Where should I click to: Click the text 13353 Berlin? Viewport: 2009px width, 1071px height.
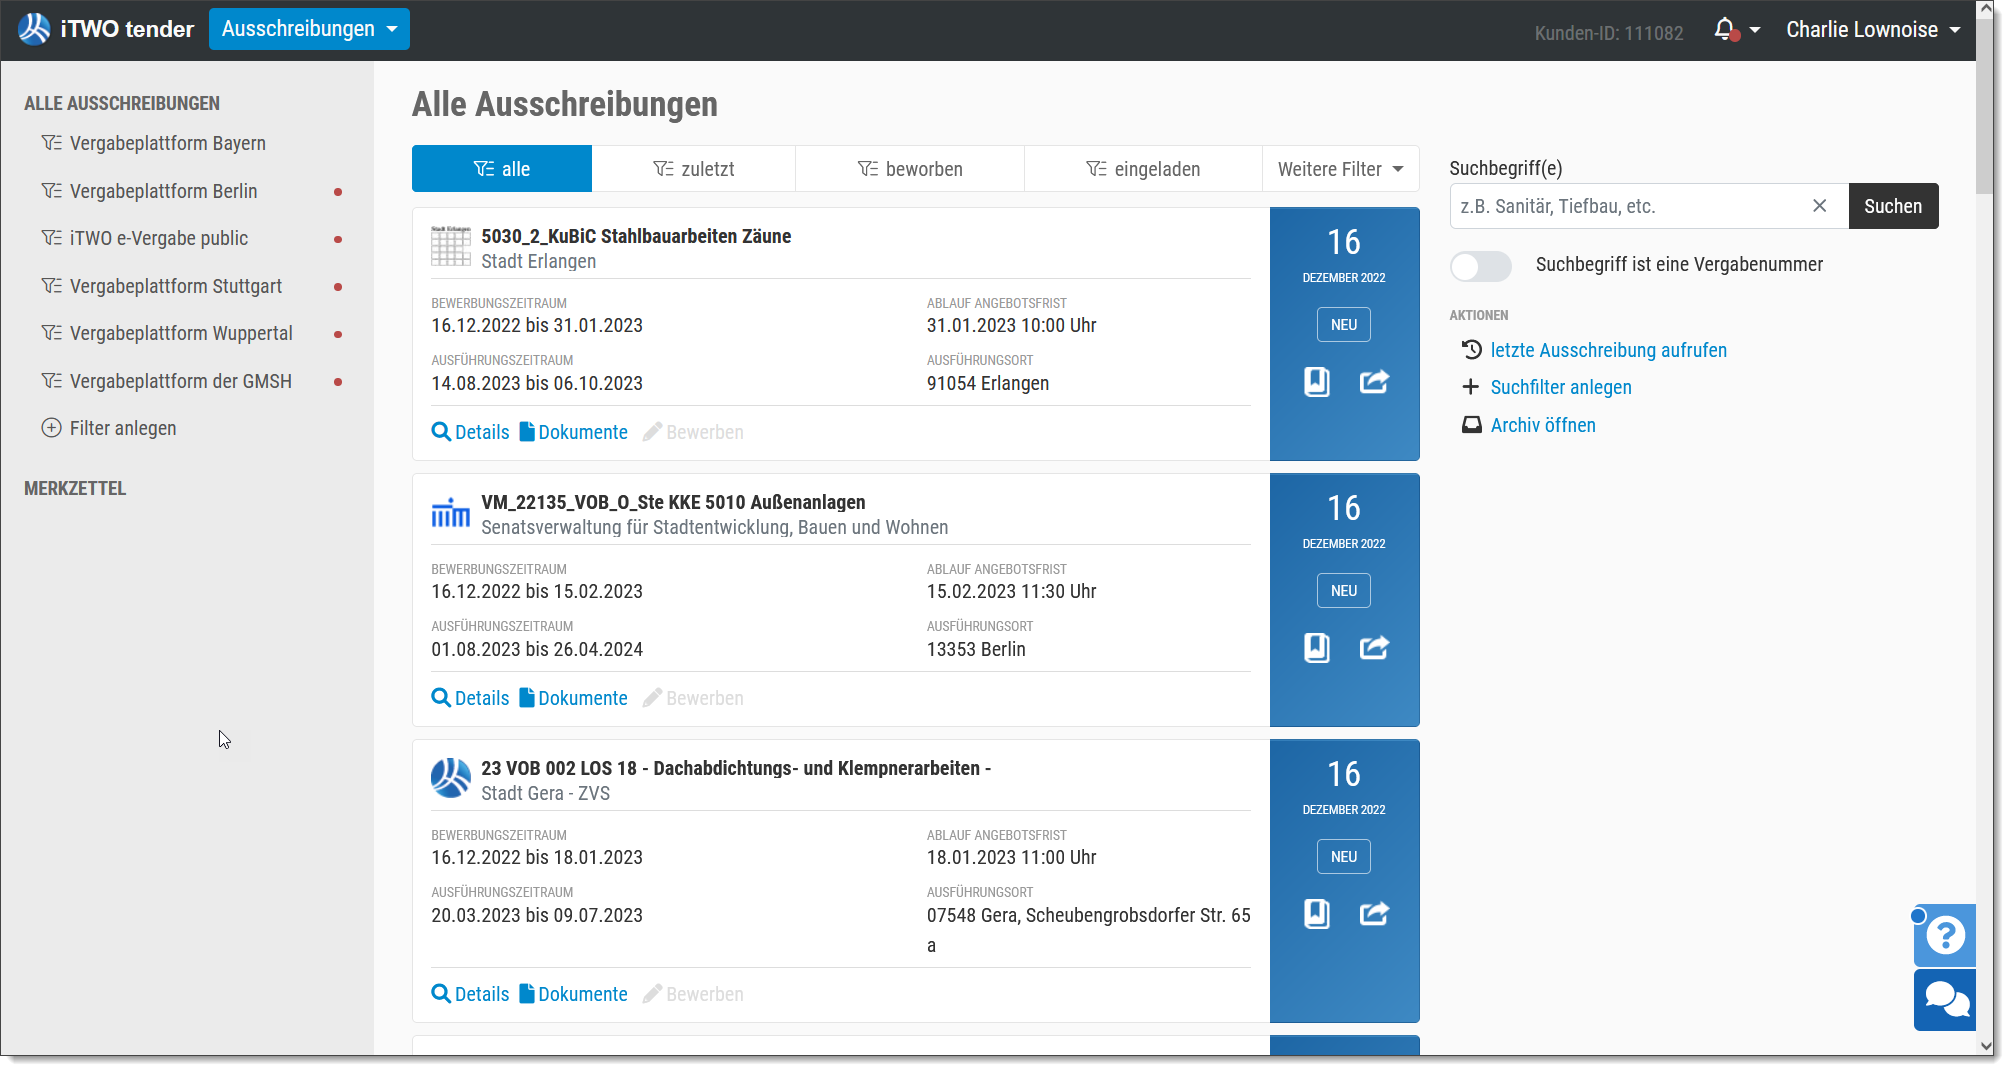click(x=976, y=649)
